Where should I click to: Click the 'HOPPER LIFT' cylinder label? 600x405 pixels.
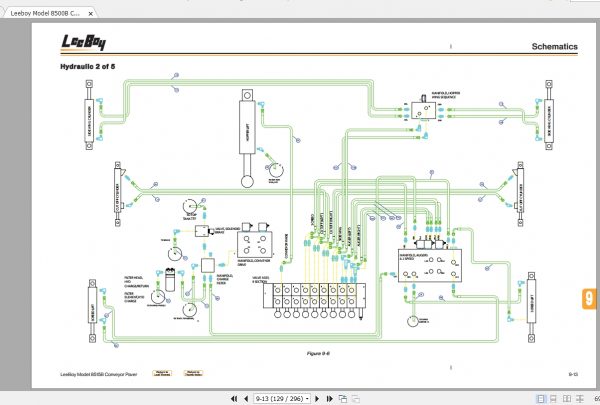click(x=248, y=134)
